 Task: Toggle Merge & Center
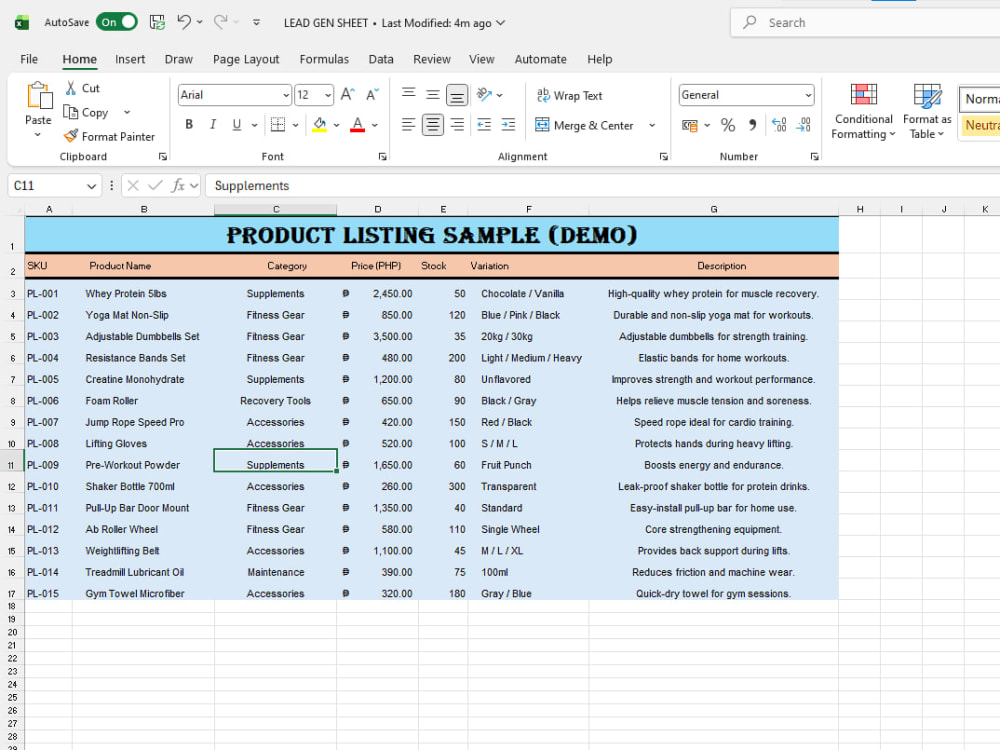[584, 125]
